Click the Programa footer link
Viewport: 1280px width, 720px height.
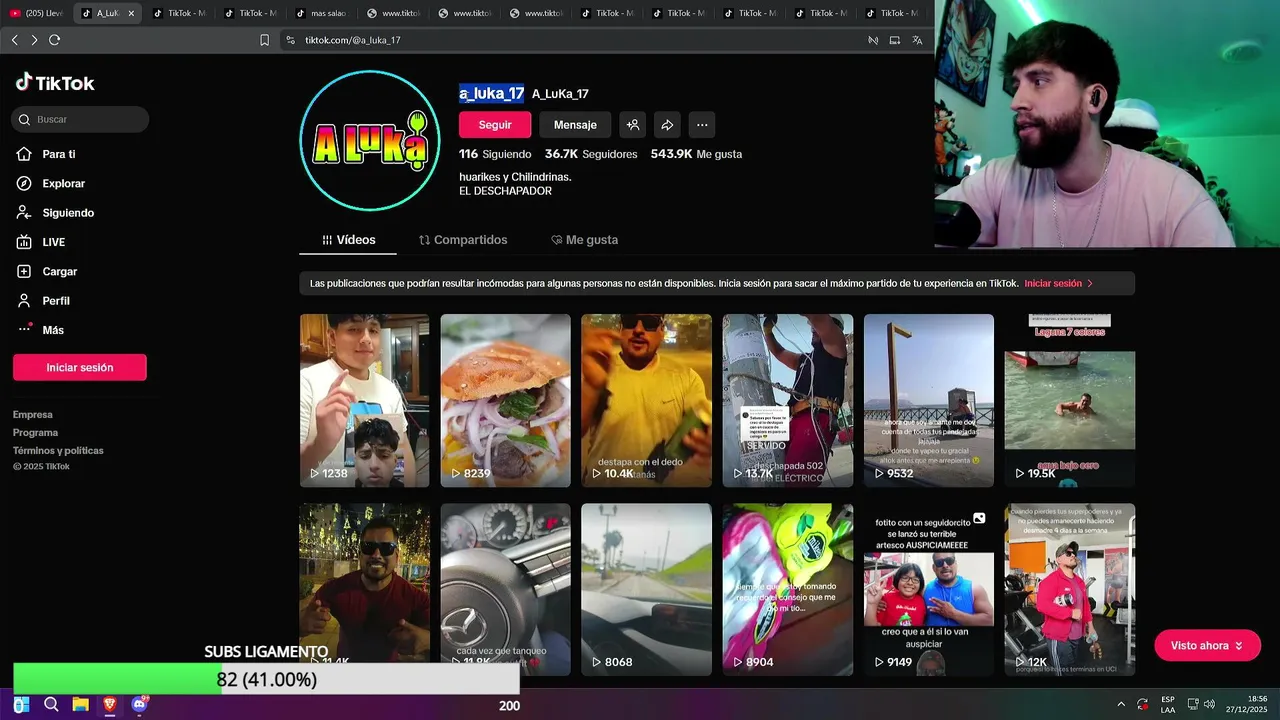[35, 433]
